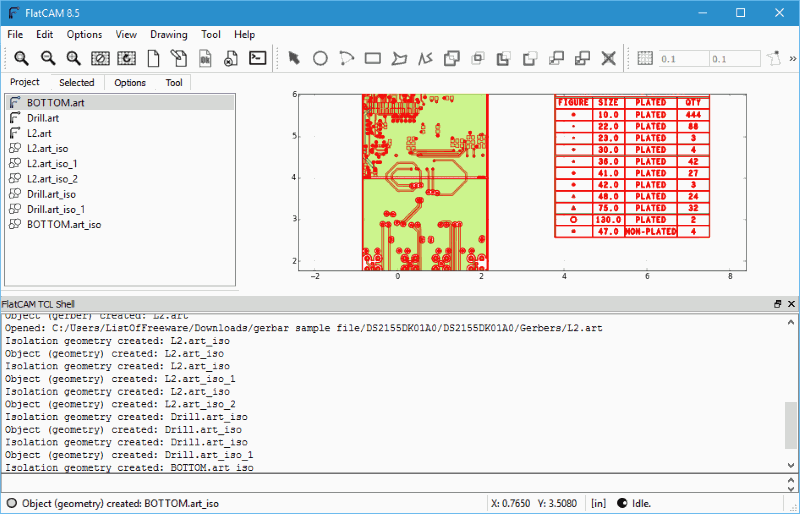Toggle snap to grid icon
This screenshot has width=800, height=514.
645,58
